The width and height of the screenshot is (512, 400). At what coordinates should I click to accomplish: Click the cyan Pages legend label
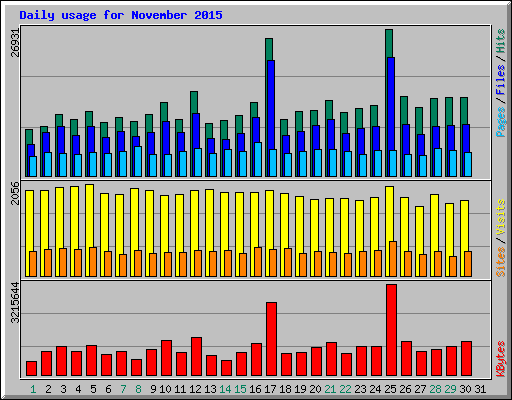[x=501, y=122]
